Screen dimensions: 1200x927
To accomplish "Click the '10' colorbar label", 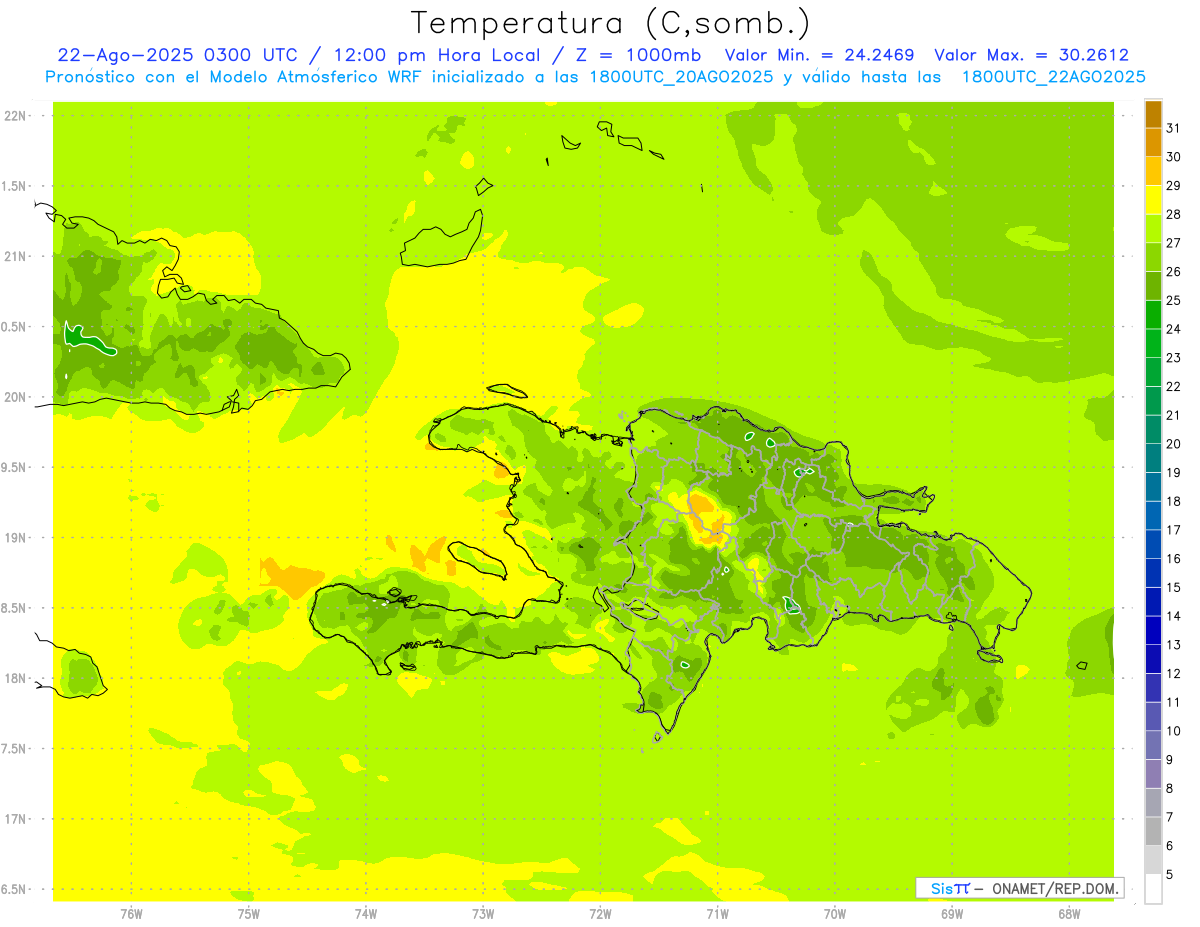I will click(x=1174, y=731).
